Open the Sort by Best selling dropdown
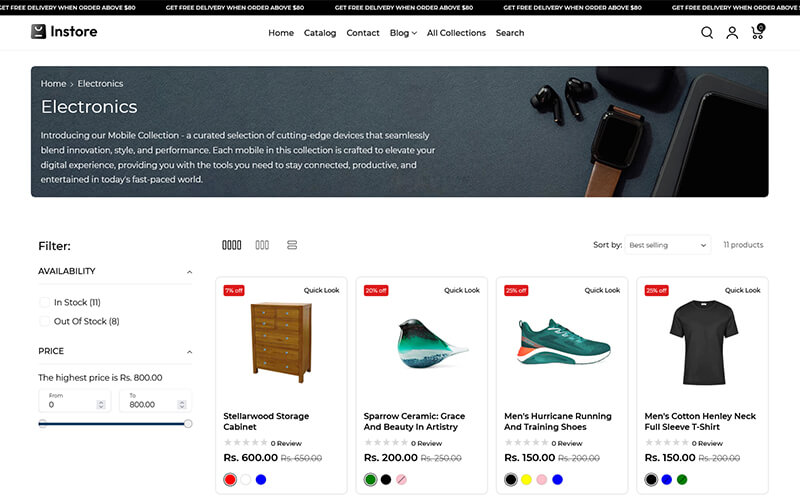Viewport: 800px width, 500px height. (667, 245)
